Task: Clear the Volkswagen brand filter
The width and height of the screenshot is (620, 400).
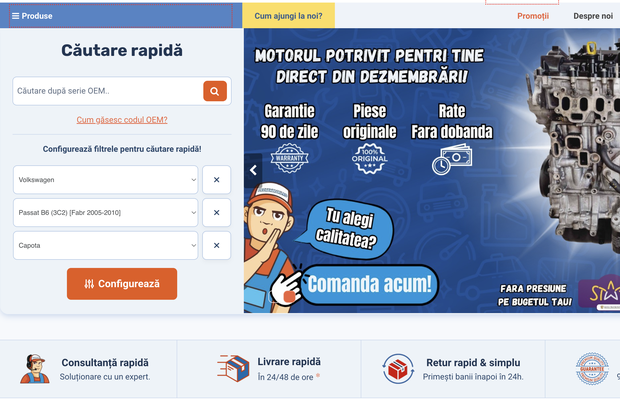Action: click(x=216, y=180)
